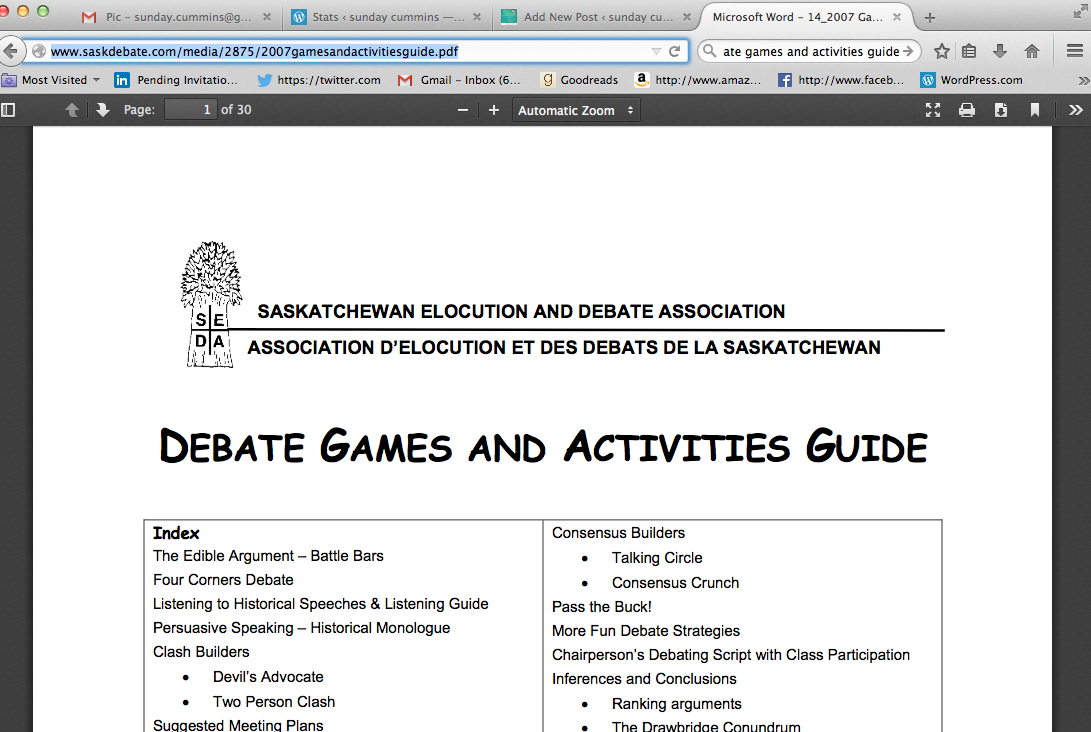
Task: Click the 'Talking Circle' bullet item
Action: tap(657, 558)
